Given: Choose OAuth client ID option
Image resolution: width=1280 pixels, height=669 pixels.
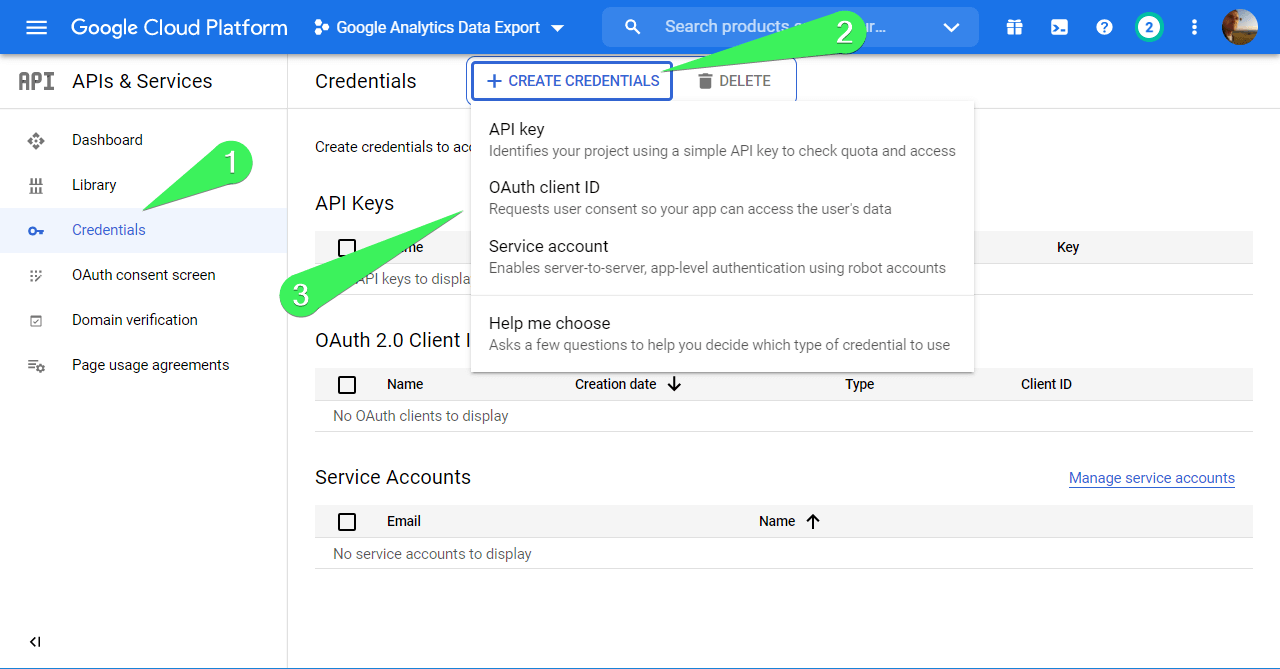Looking at the screenshot, I should tap(722, 197).
